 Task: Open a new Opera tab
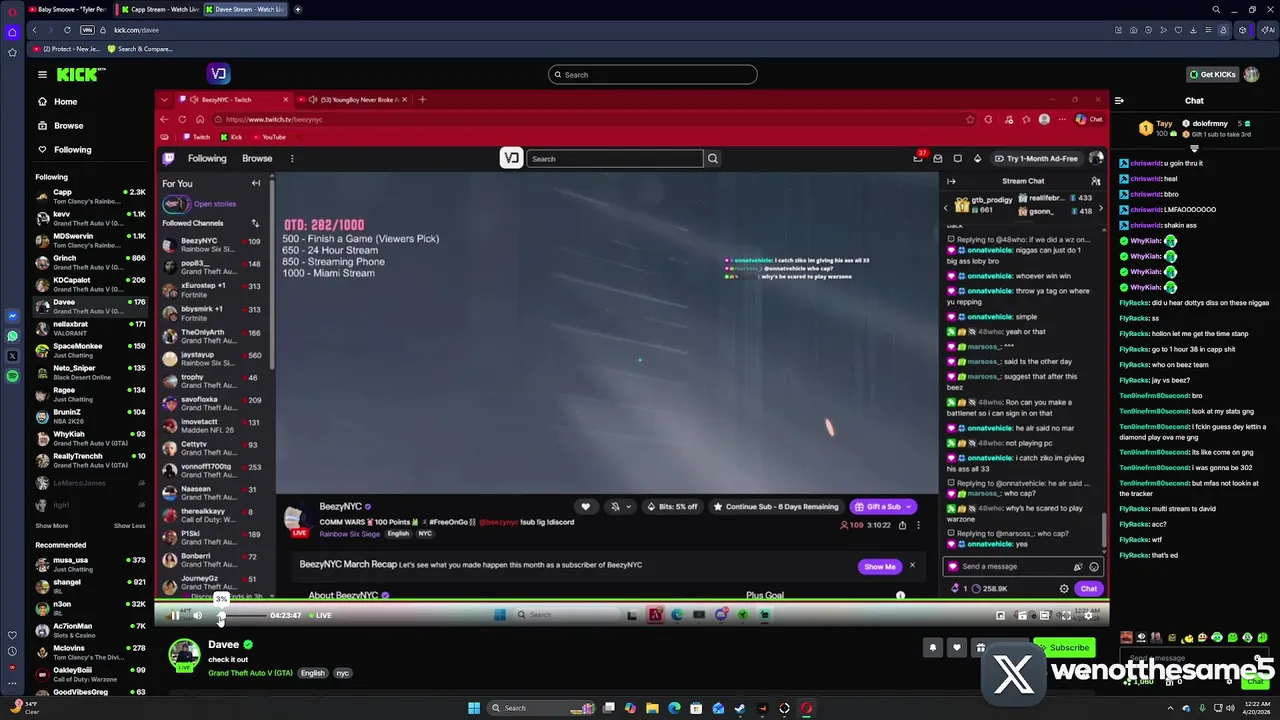click(297, 9)
